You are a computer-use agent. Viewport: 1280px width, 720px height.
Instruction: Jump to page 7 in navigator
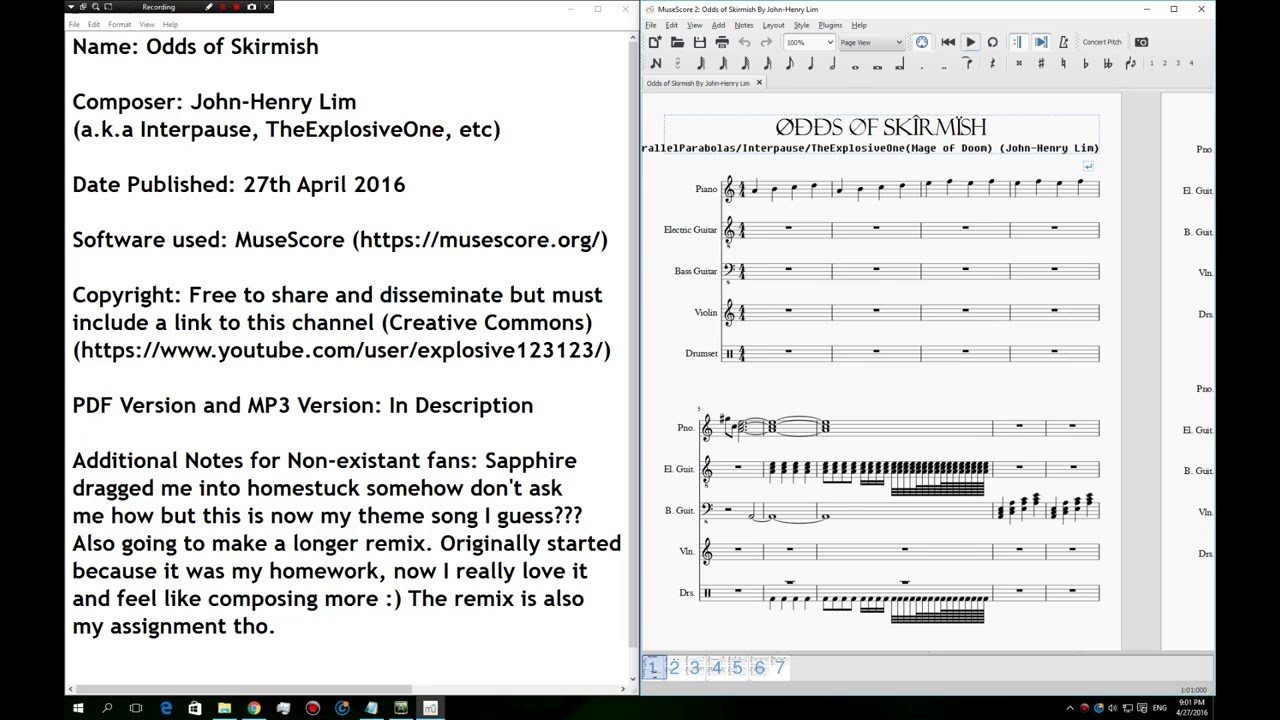[x=780, y=667]
